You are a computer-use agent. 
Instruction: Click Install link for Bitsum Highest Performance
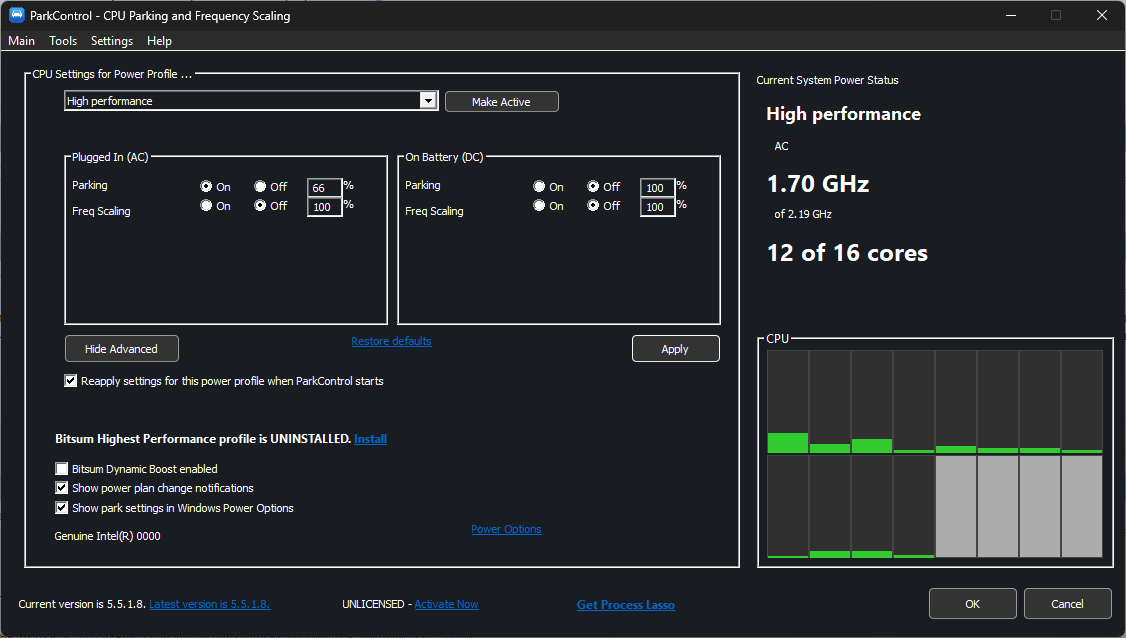coord(371,439)
